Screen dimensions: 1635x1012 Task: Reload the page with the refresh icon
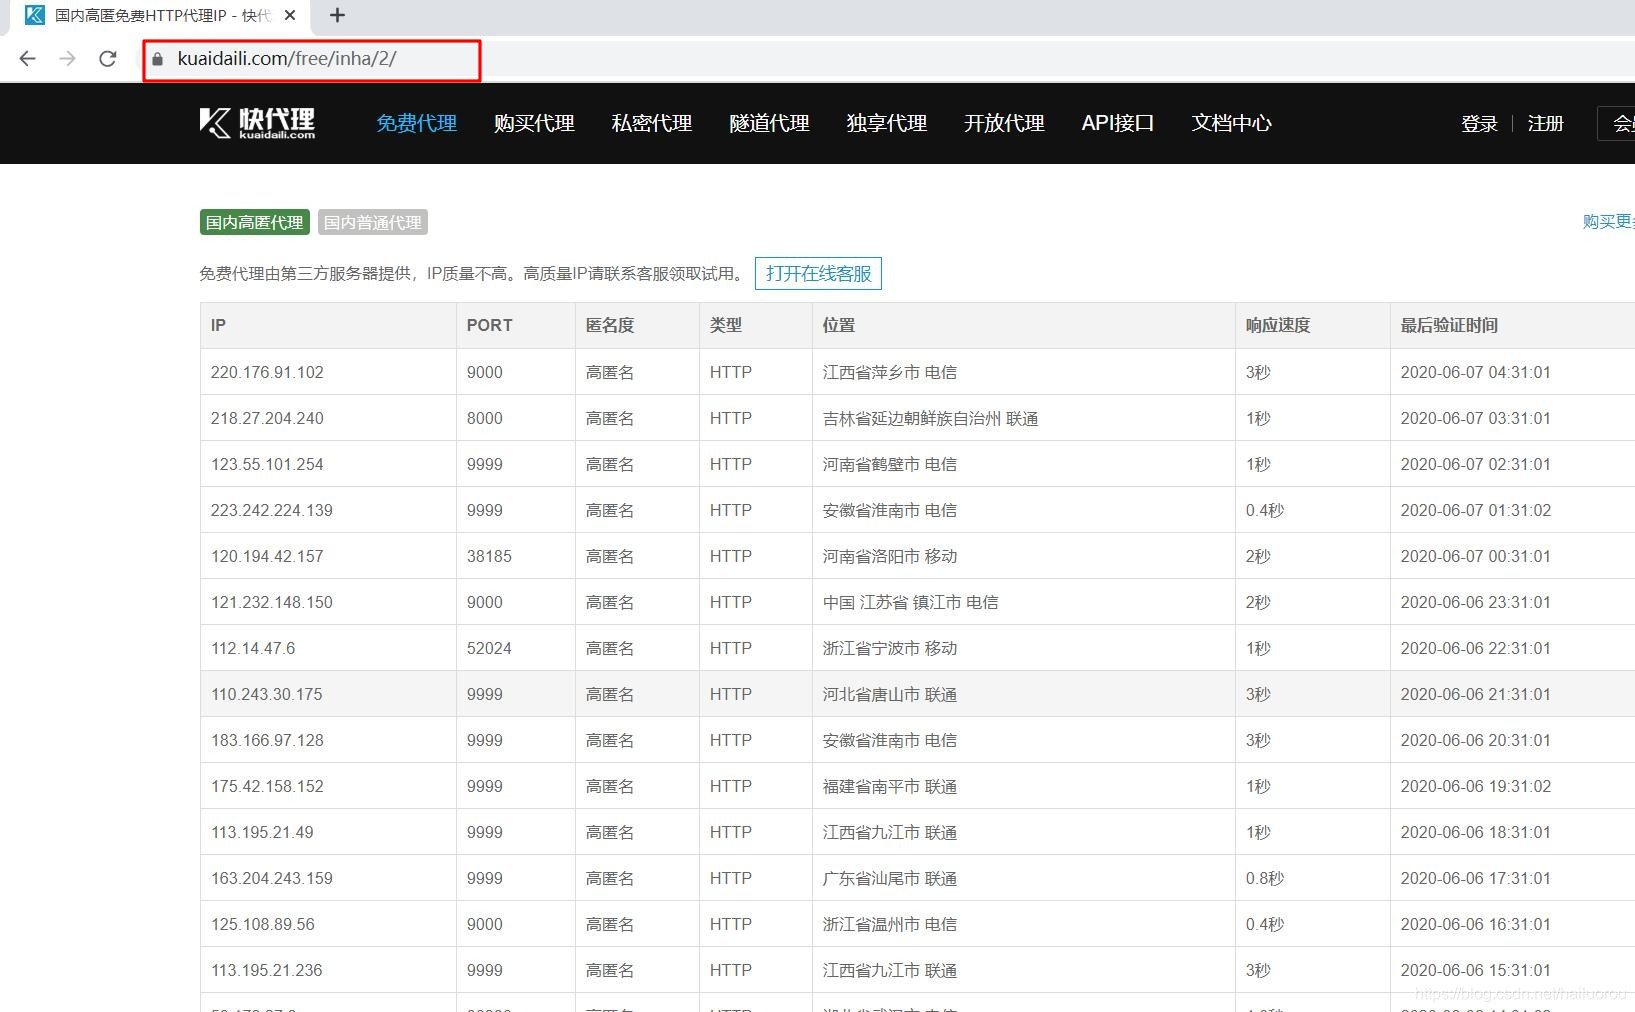(108, 59)
